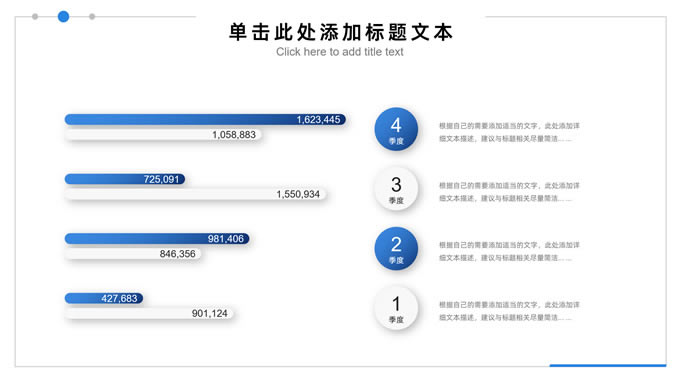The height and width of the screenshot is (383, 680).
Task: Select the white quarter 3 circle
Action: coord(396,189)
